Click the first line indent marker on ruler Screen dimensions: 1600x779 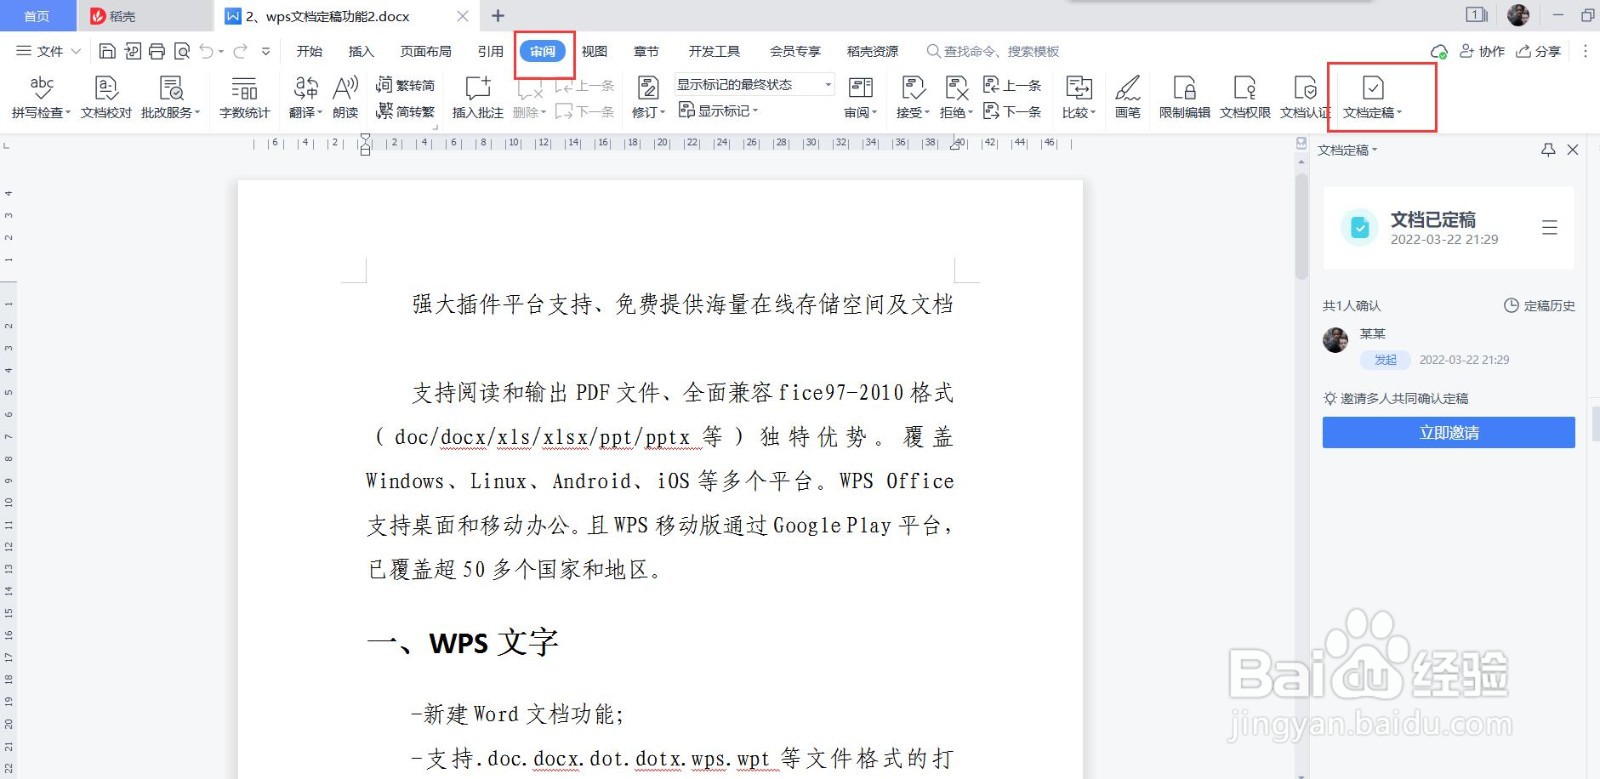pyautogui.click(x=365, y=139)
